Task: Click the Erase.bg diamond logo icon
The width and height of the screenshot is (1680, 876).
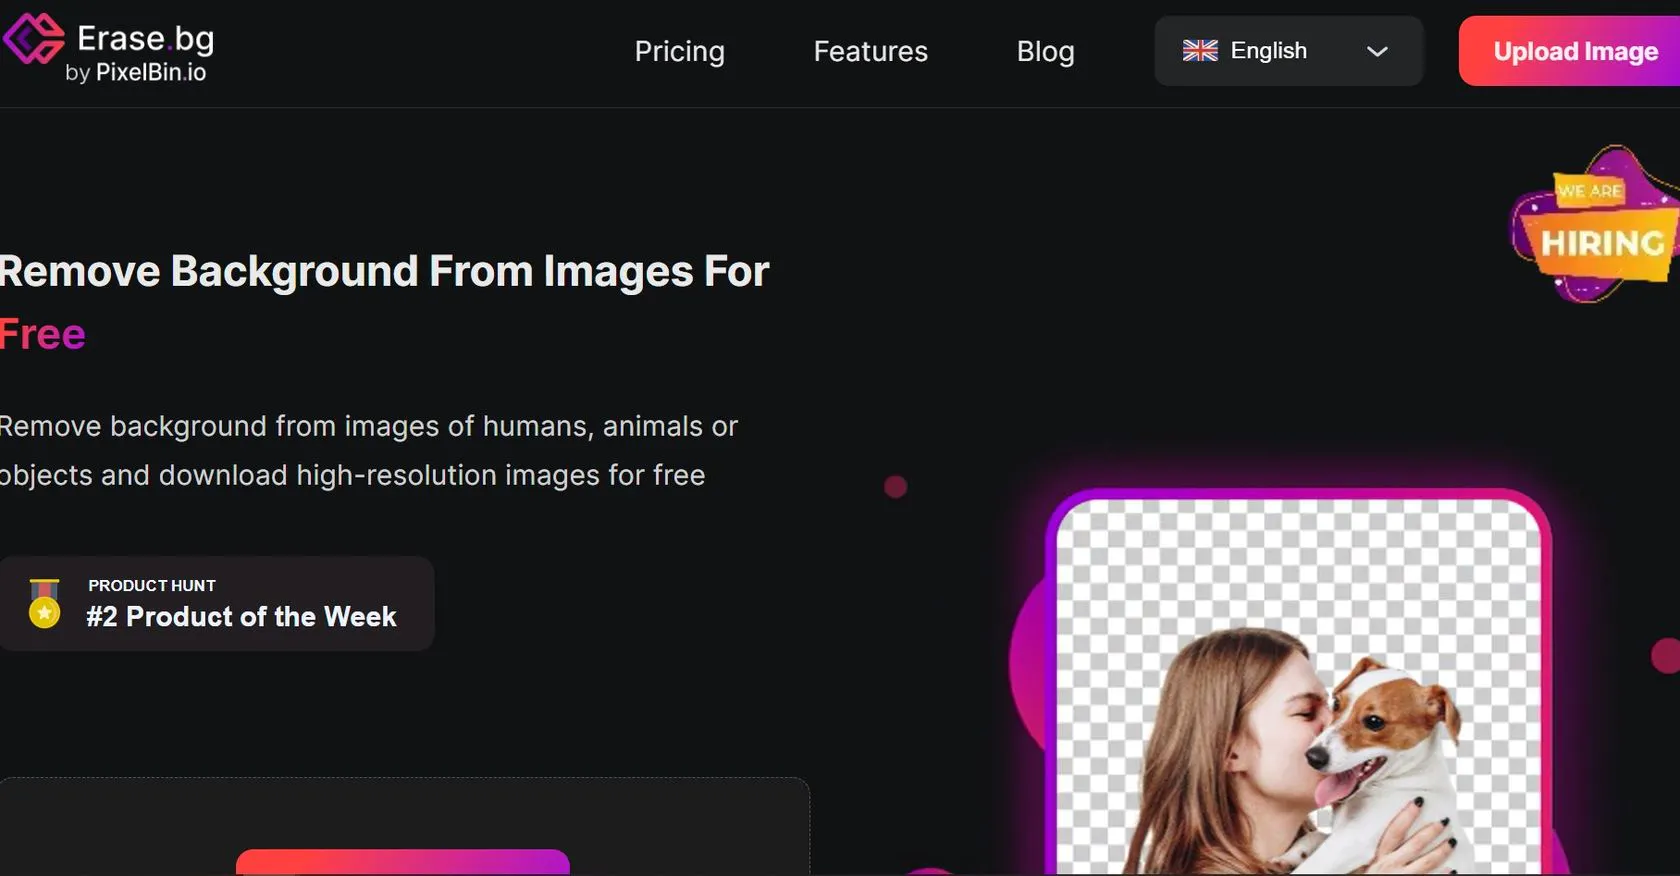Action: pyautogui.click(x=34, y=39)
